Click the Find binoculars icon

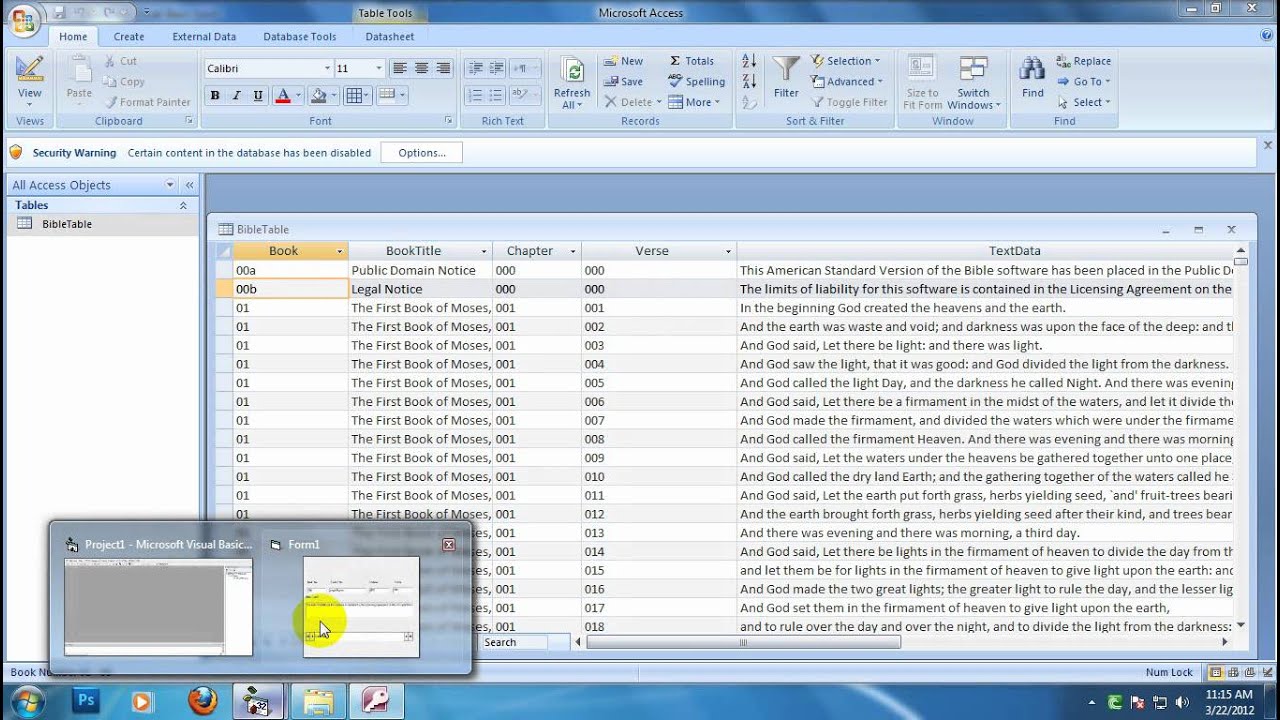[x=1032, y=70]
